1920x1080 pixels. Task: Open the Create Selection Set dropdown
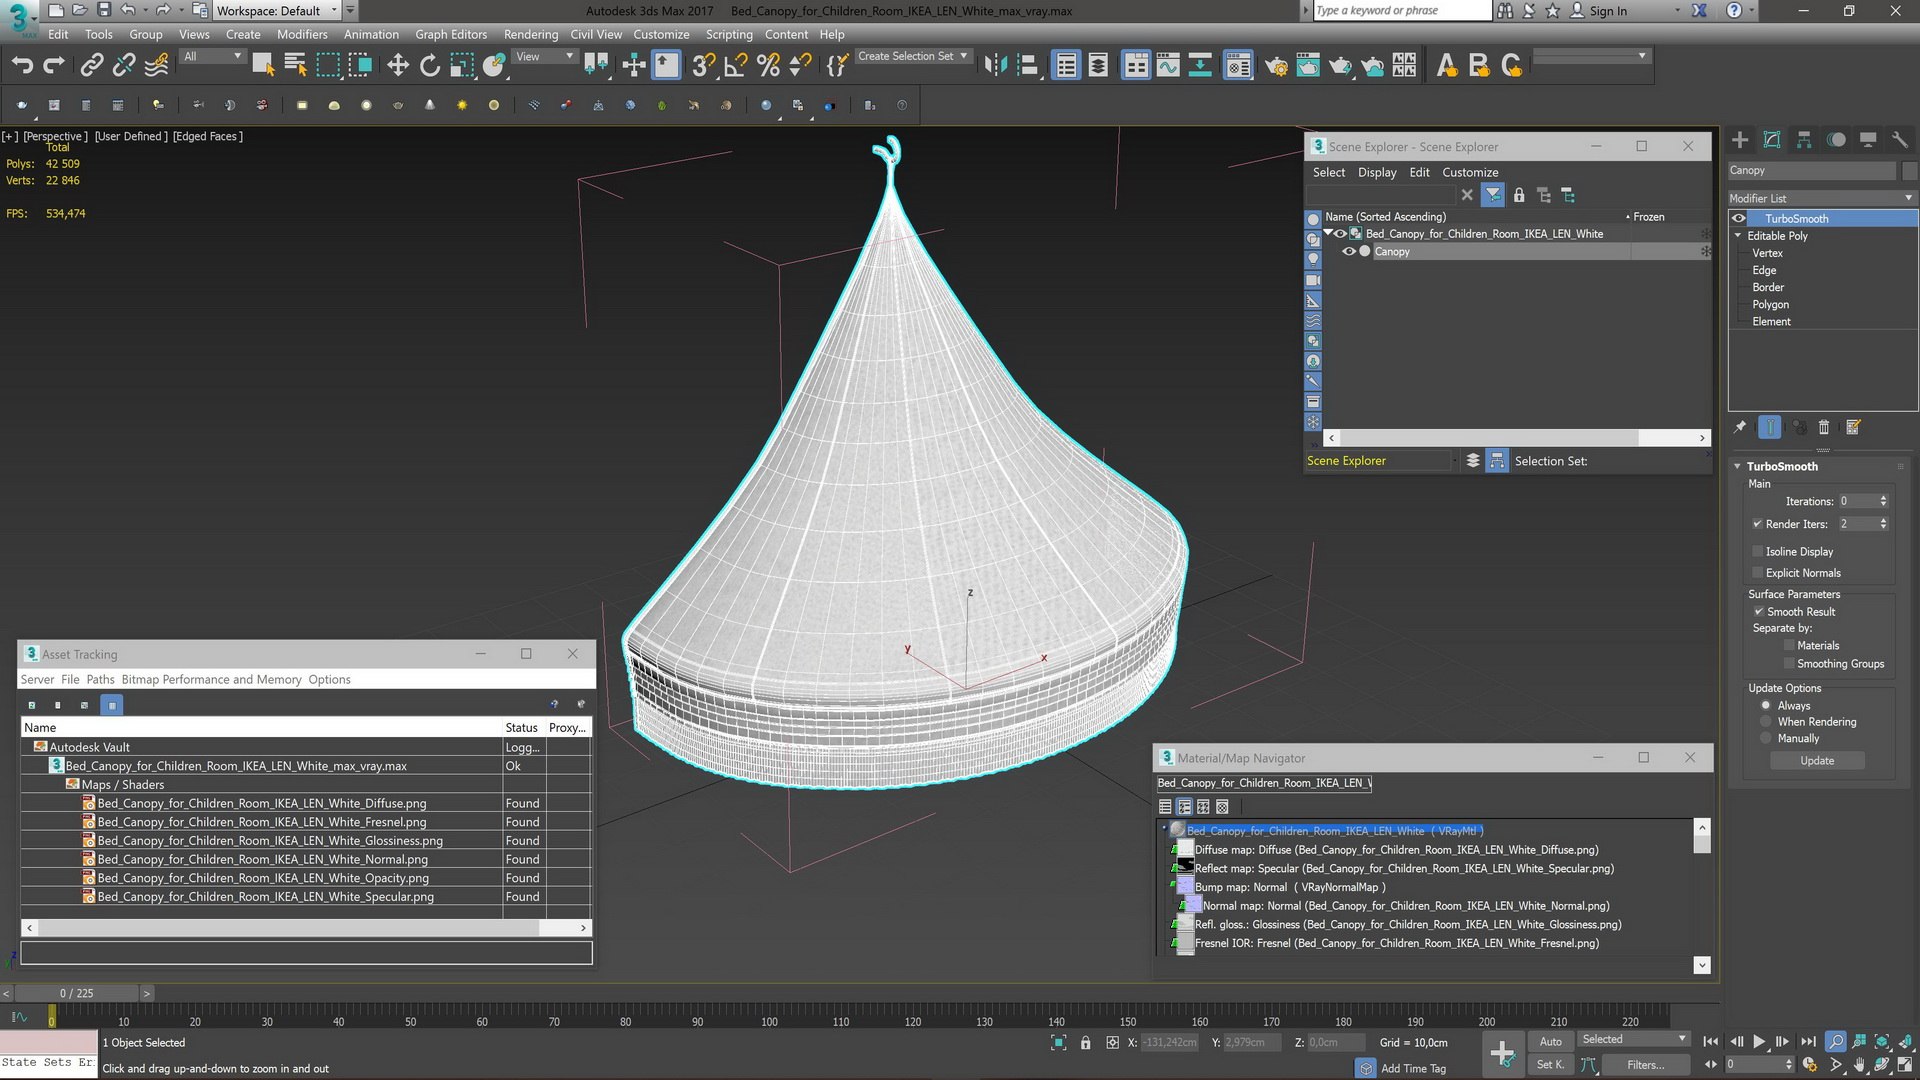tap(913, 57)
